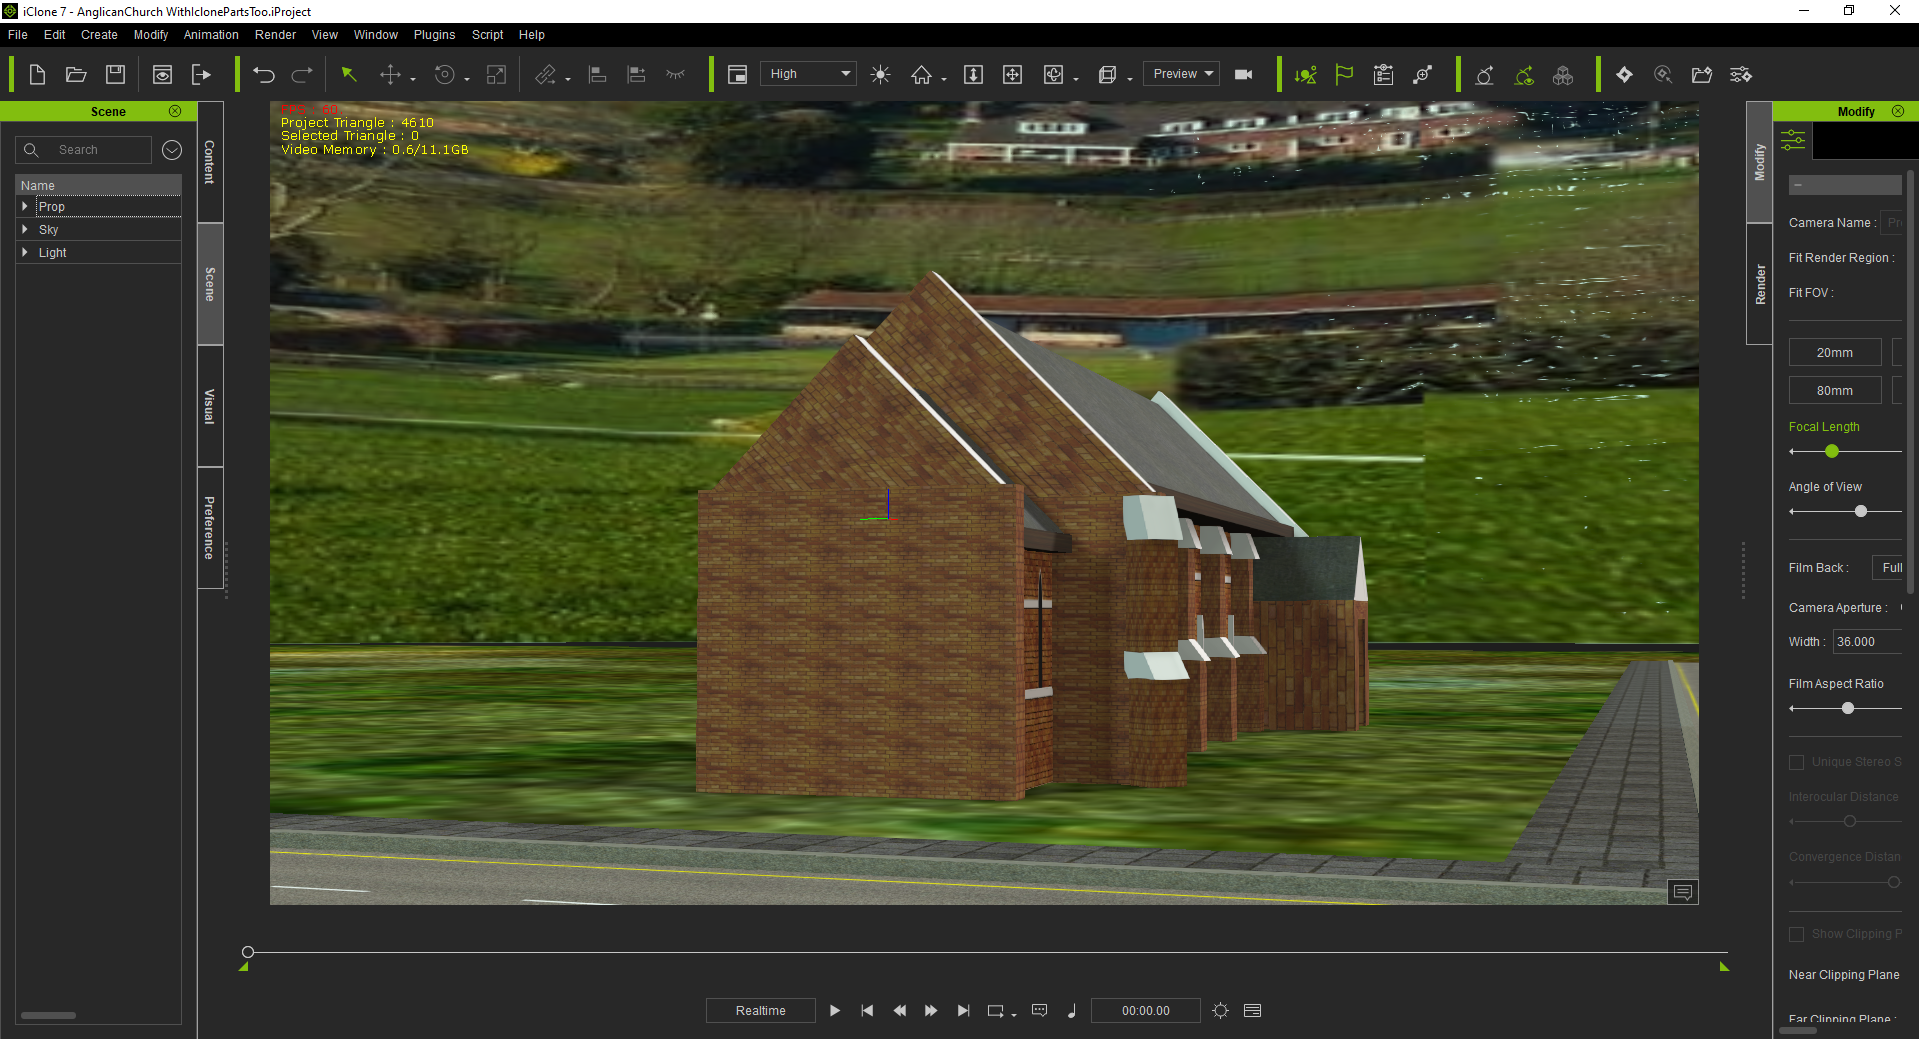The height and width of the screenshot is (1039, 1919).
Task: Open the Animation menu
Action: 211,35
